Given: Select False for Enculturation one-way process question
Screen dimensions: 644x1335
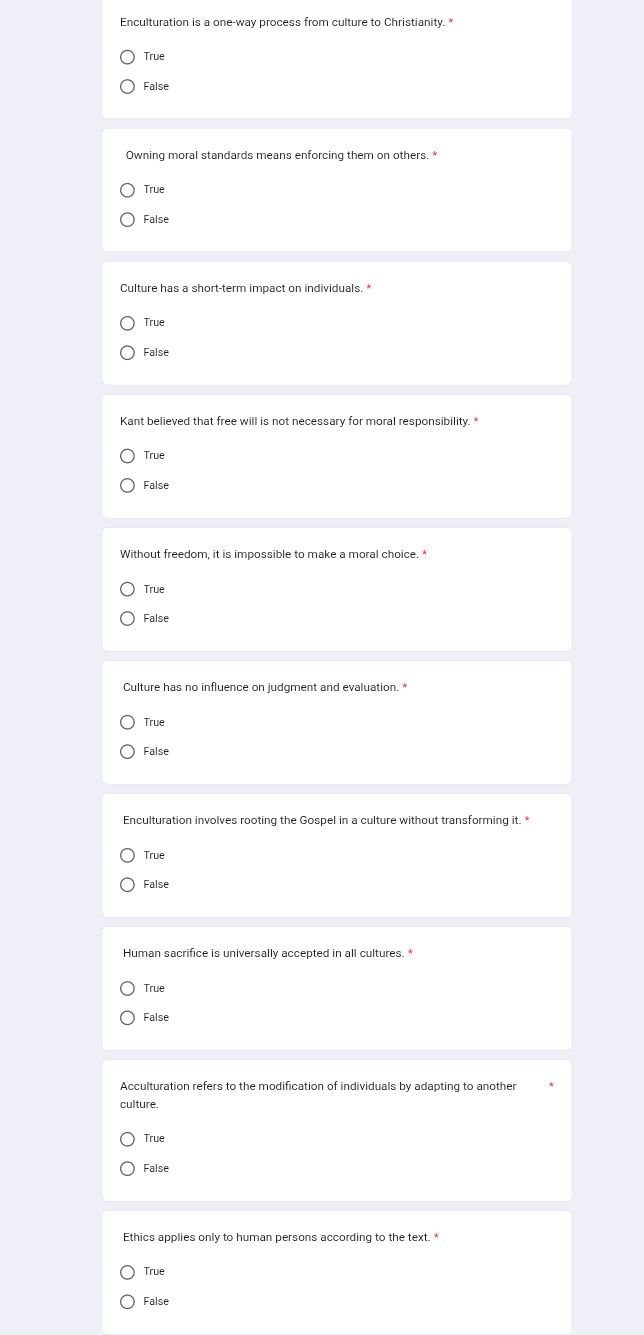Looking at the screenshot, I should 127,87.
